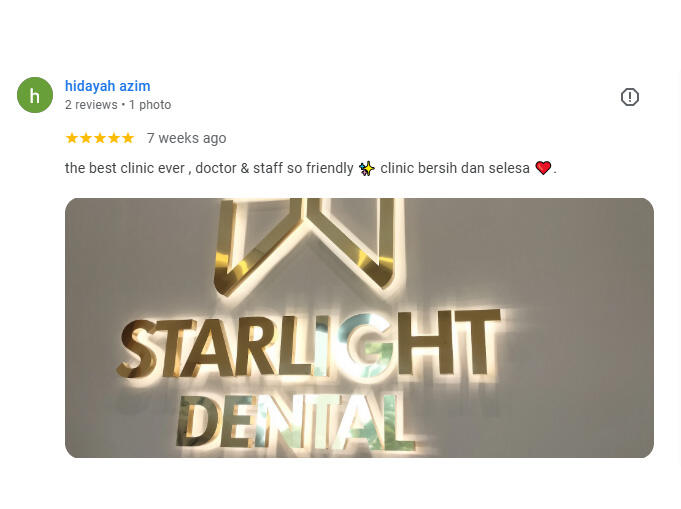Click the DENTAL lettering in the photo
681x509 pixels.
[x=295, y=422]
